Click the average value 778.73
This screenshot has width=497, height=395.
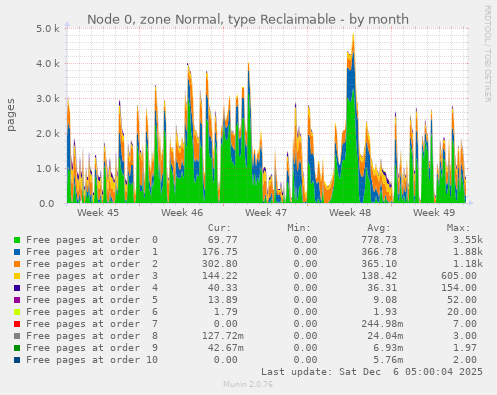(x=379, y=240)
